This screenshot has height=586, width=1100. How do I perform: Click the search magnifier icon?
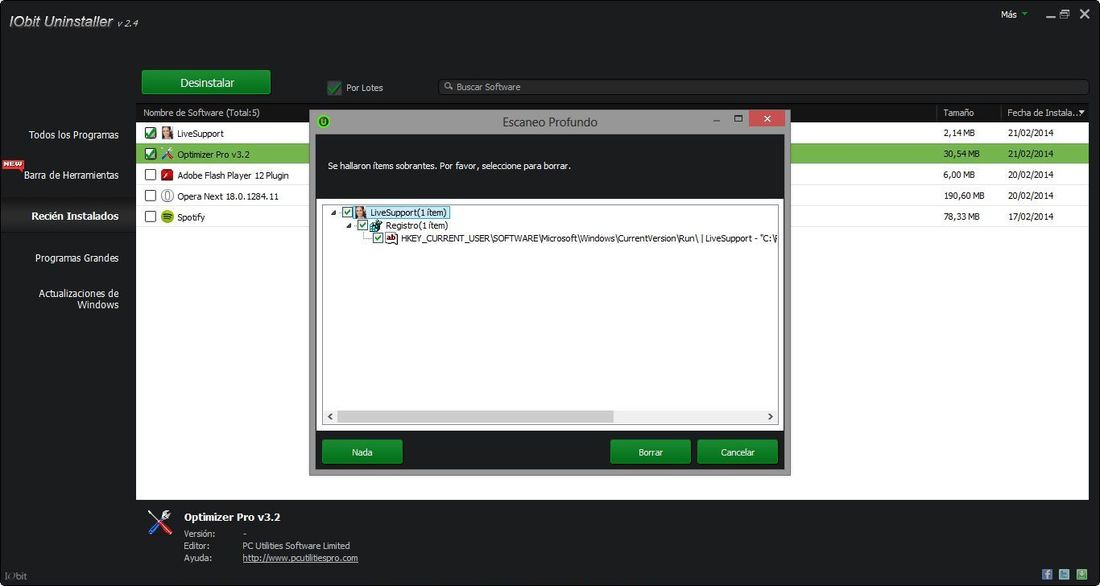pyautogui.click(x=449, y=86)
